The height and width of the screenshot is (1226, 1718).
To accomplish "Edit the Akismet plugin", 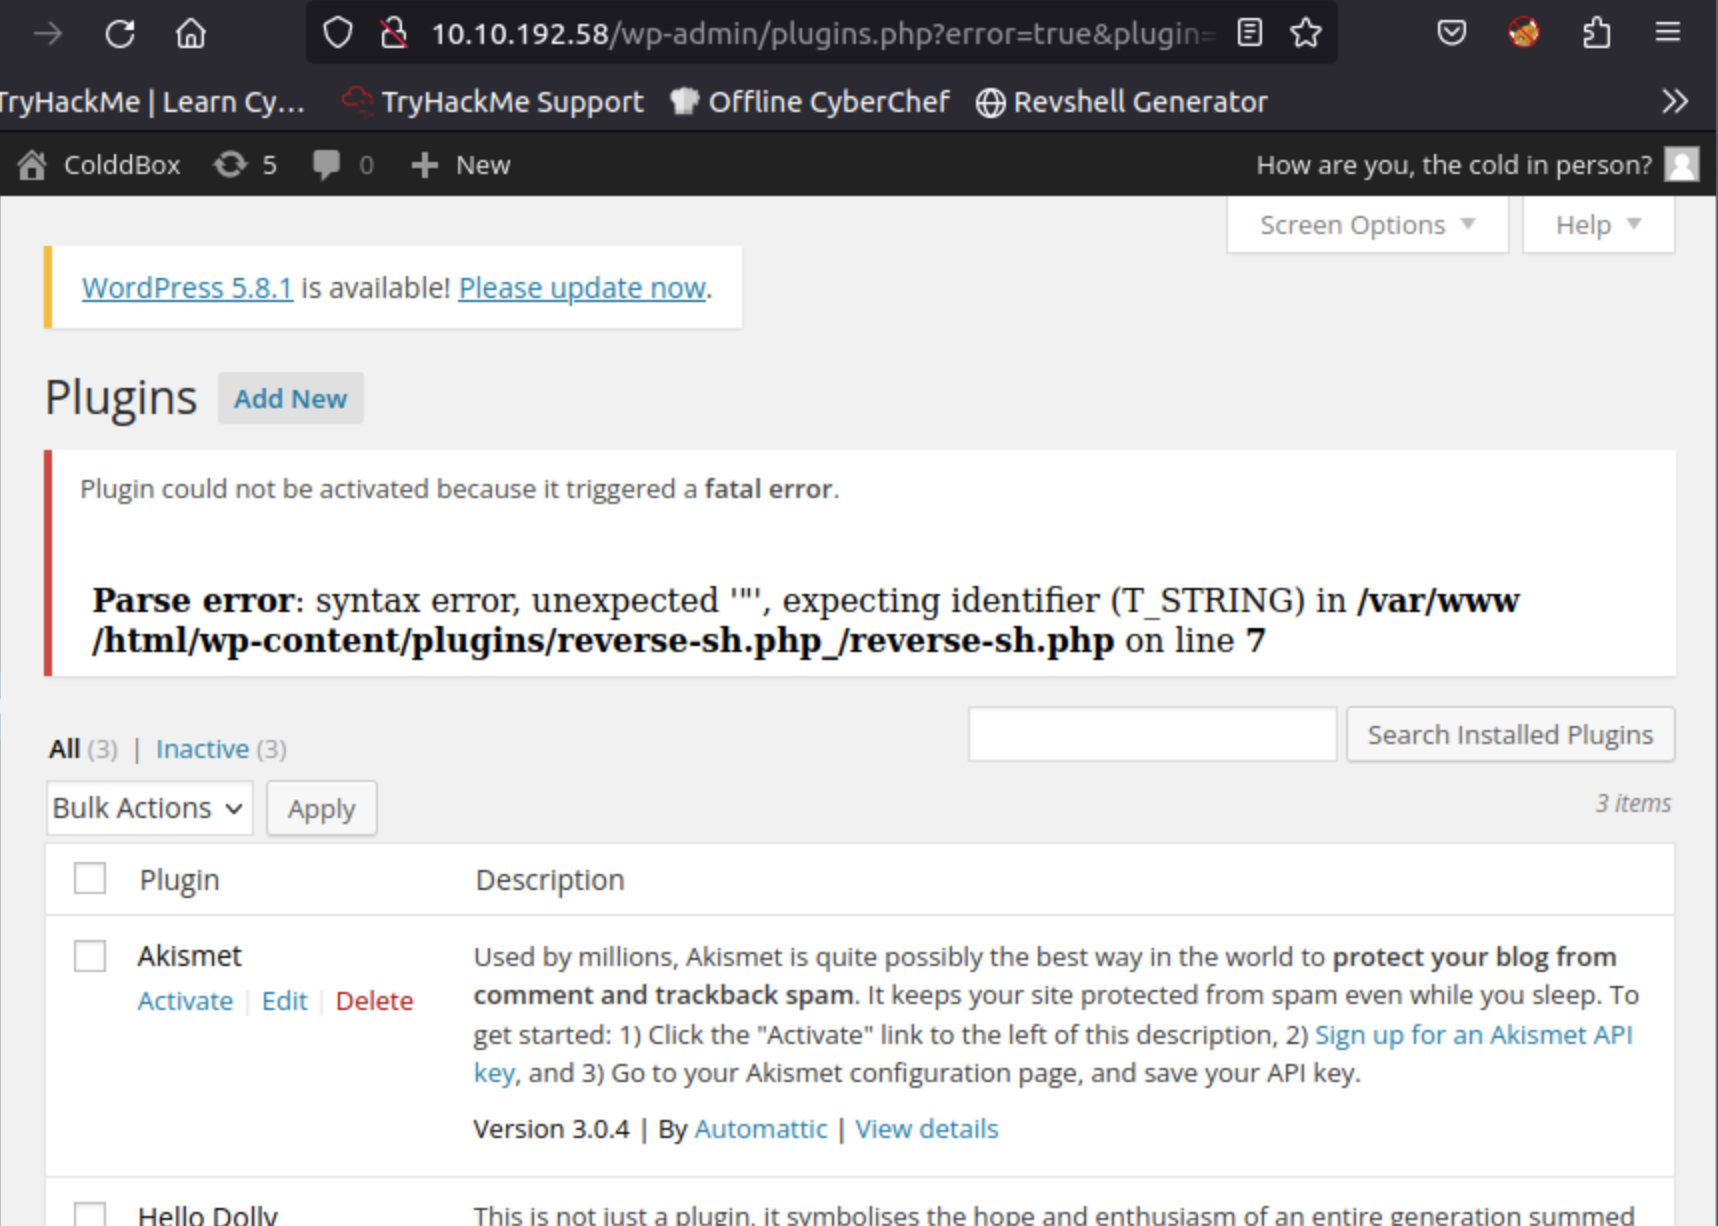I will [x=285, y=1001].
